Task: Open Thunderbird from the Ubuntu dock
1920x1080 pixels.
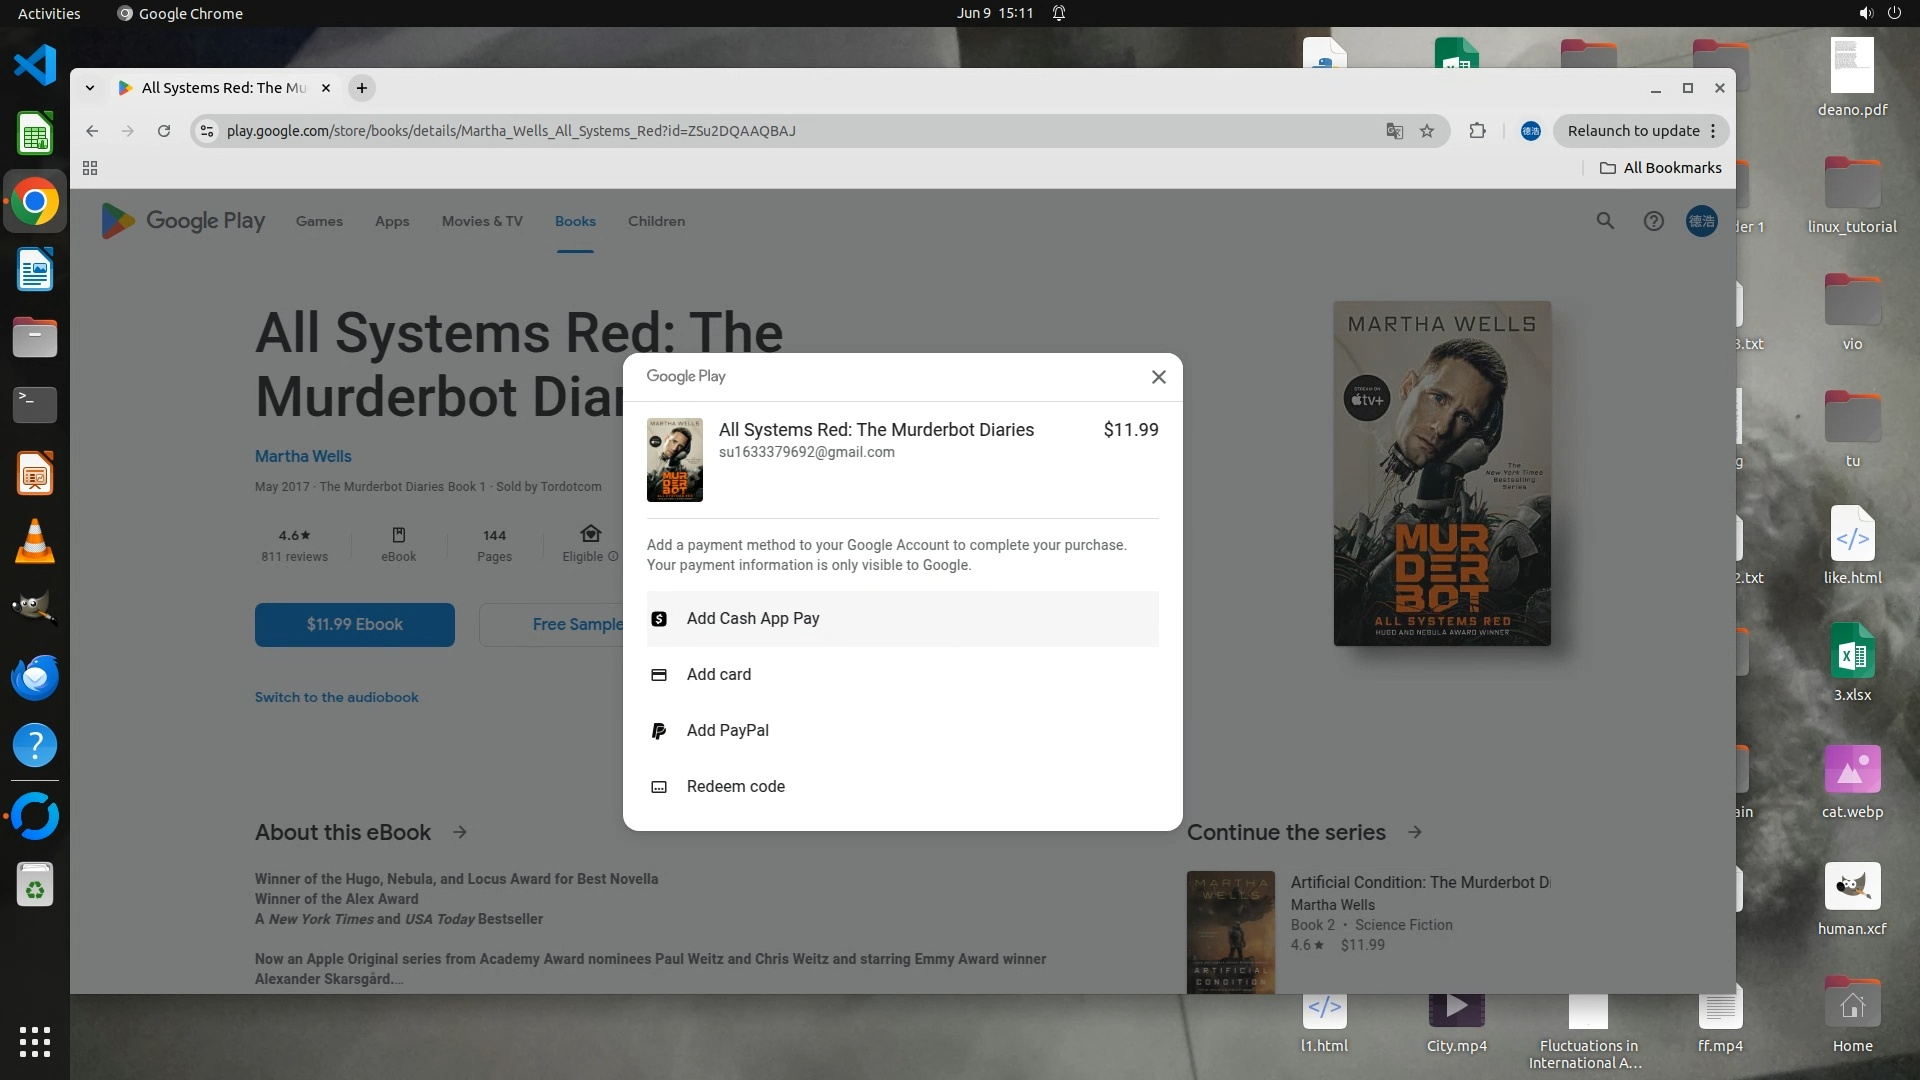Action: (x=35, y=677)
